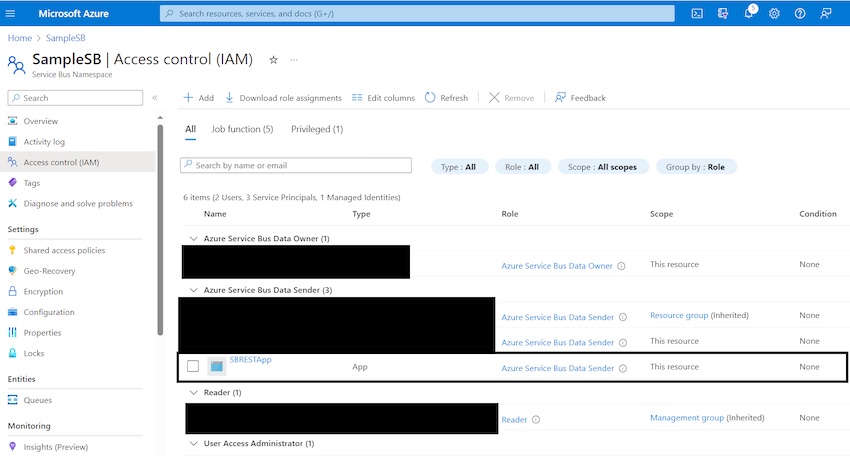Open SBRESTApp link
Image resolution: width=850 pixels, height=456 pixels.
pyautogui.click(x=250, y=359)
